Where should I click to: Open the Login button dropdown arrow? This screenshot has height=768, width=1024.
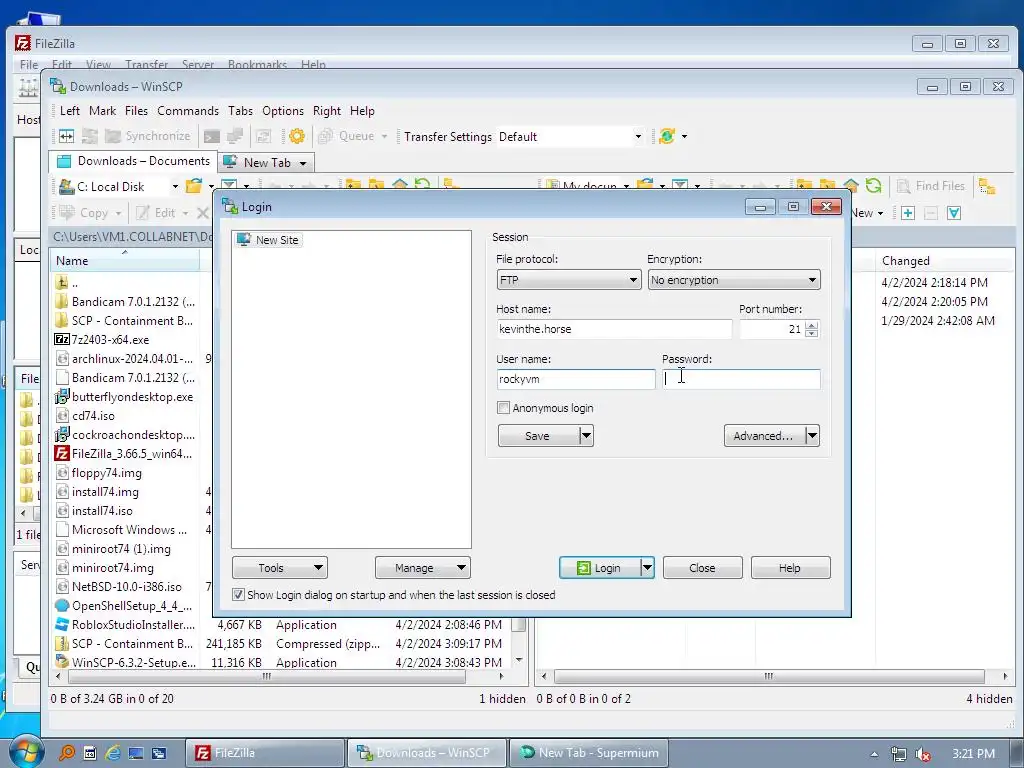(647, 568)
